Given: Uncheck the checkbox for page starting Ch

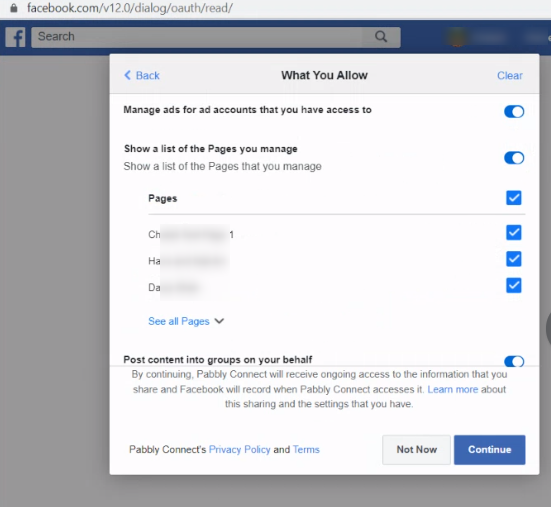Looking at the screenshot, I should pyautogui.click(x=514, y=233).
